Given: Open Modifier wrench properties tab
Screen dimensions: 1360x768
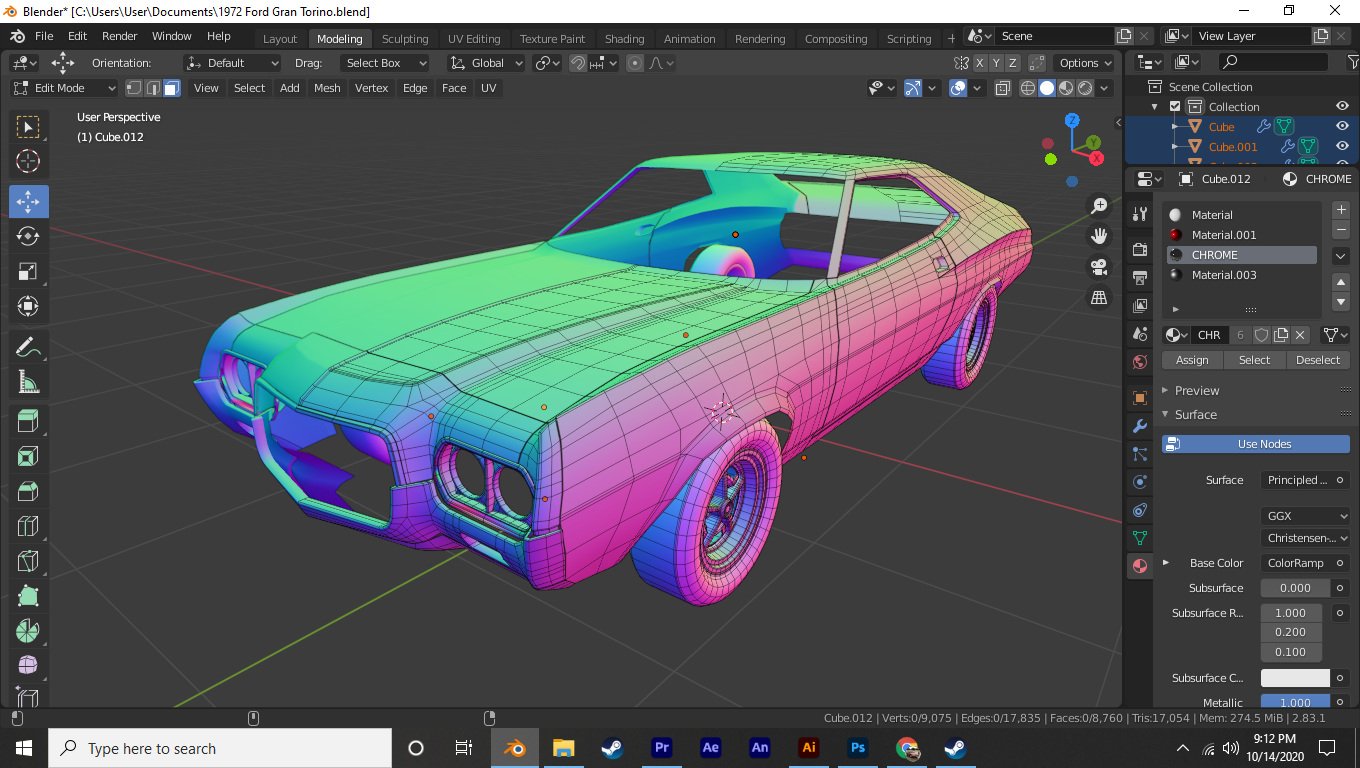Looking at the screenshot, I should click(x=1140, y=426).
